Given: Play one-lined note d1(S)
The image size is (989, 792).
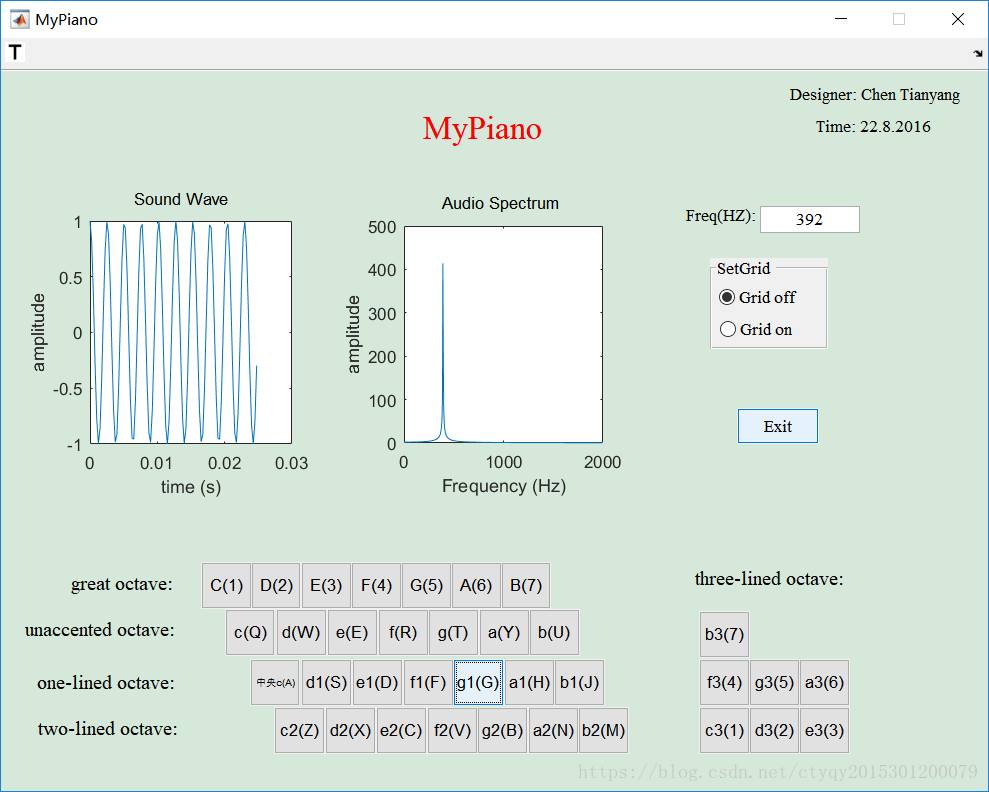Looking at the screenshot, I should [326, 682].
